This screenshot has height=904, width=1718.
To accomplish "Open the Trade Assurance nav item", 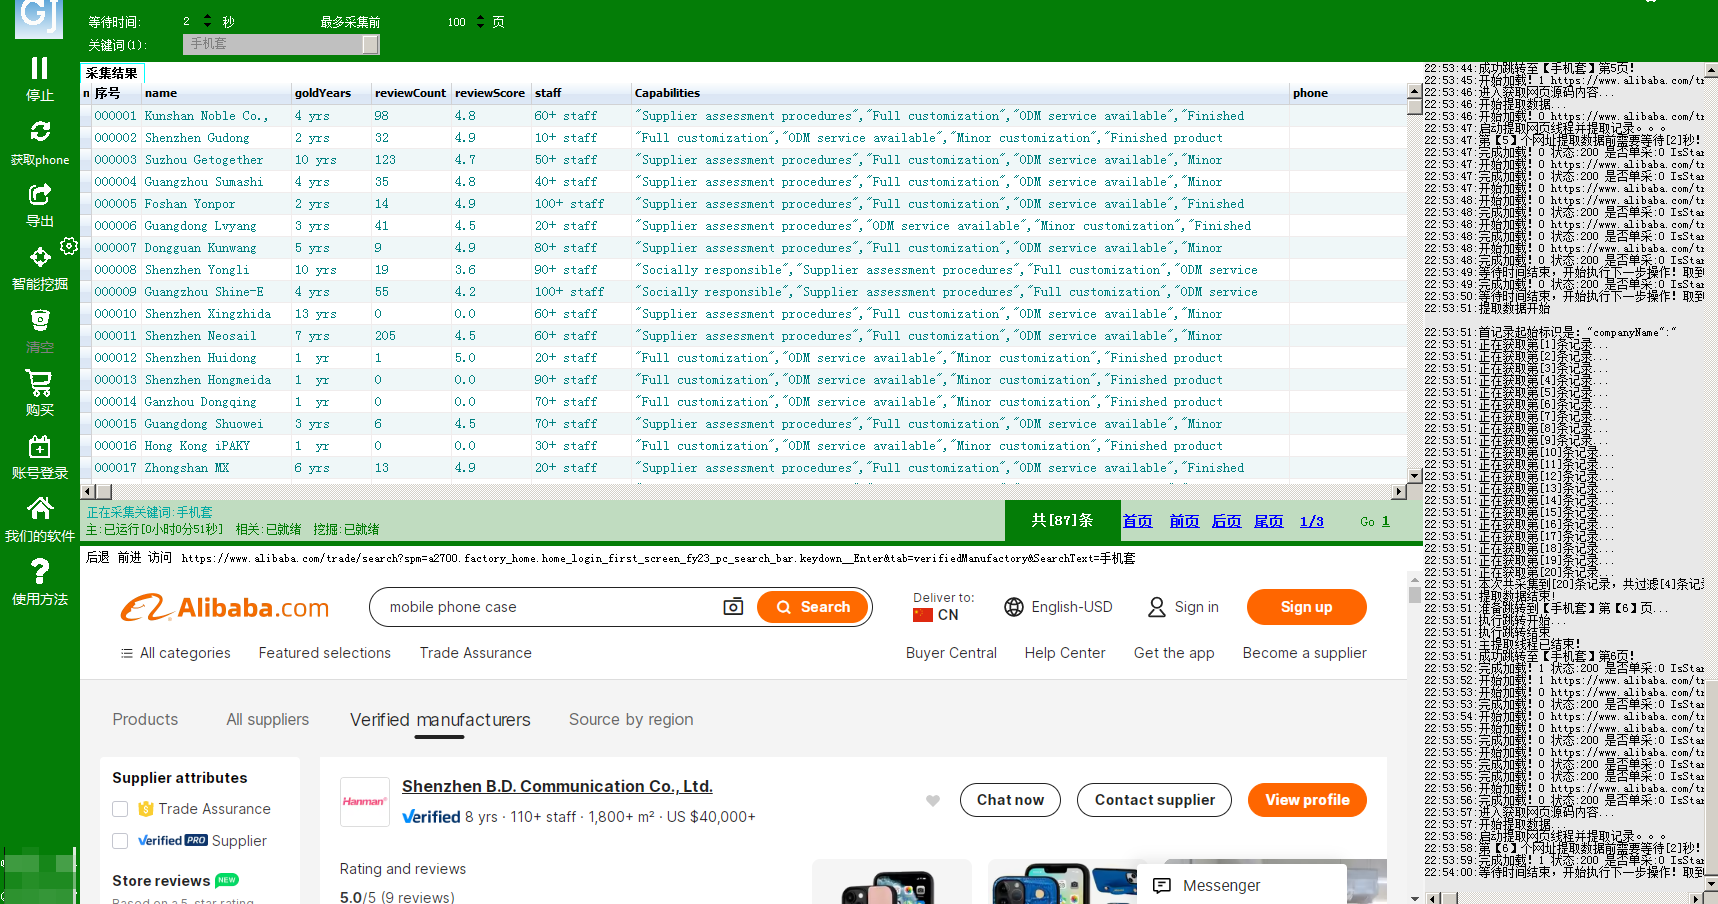I will tap(476, 653).
